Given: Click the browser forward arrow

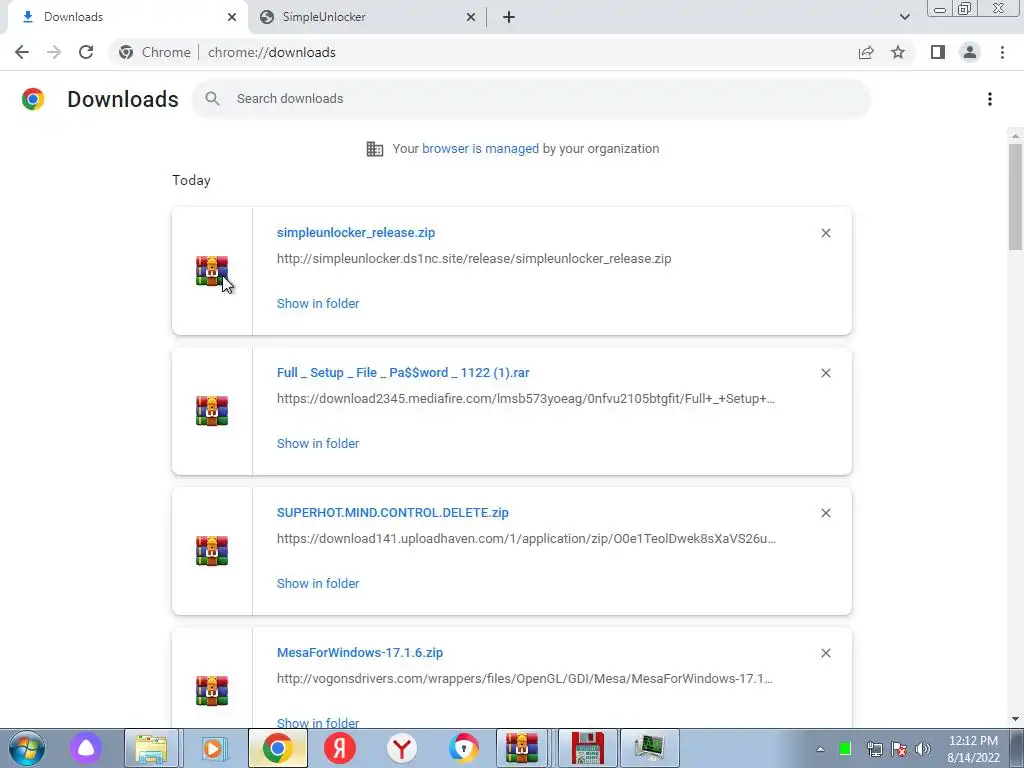Looking at the screenshot, I should pyautogui.click(x=54, y=52).
